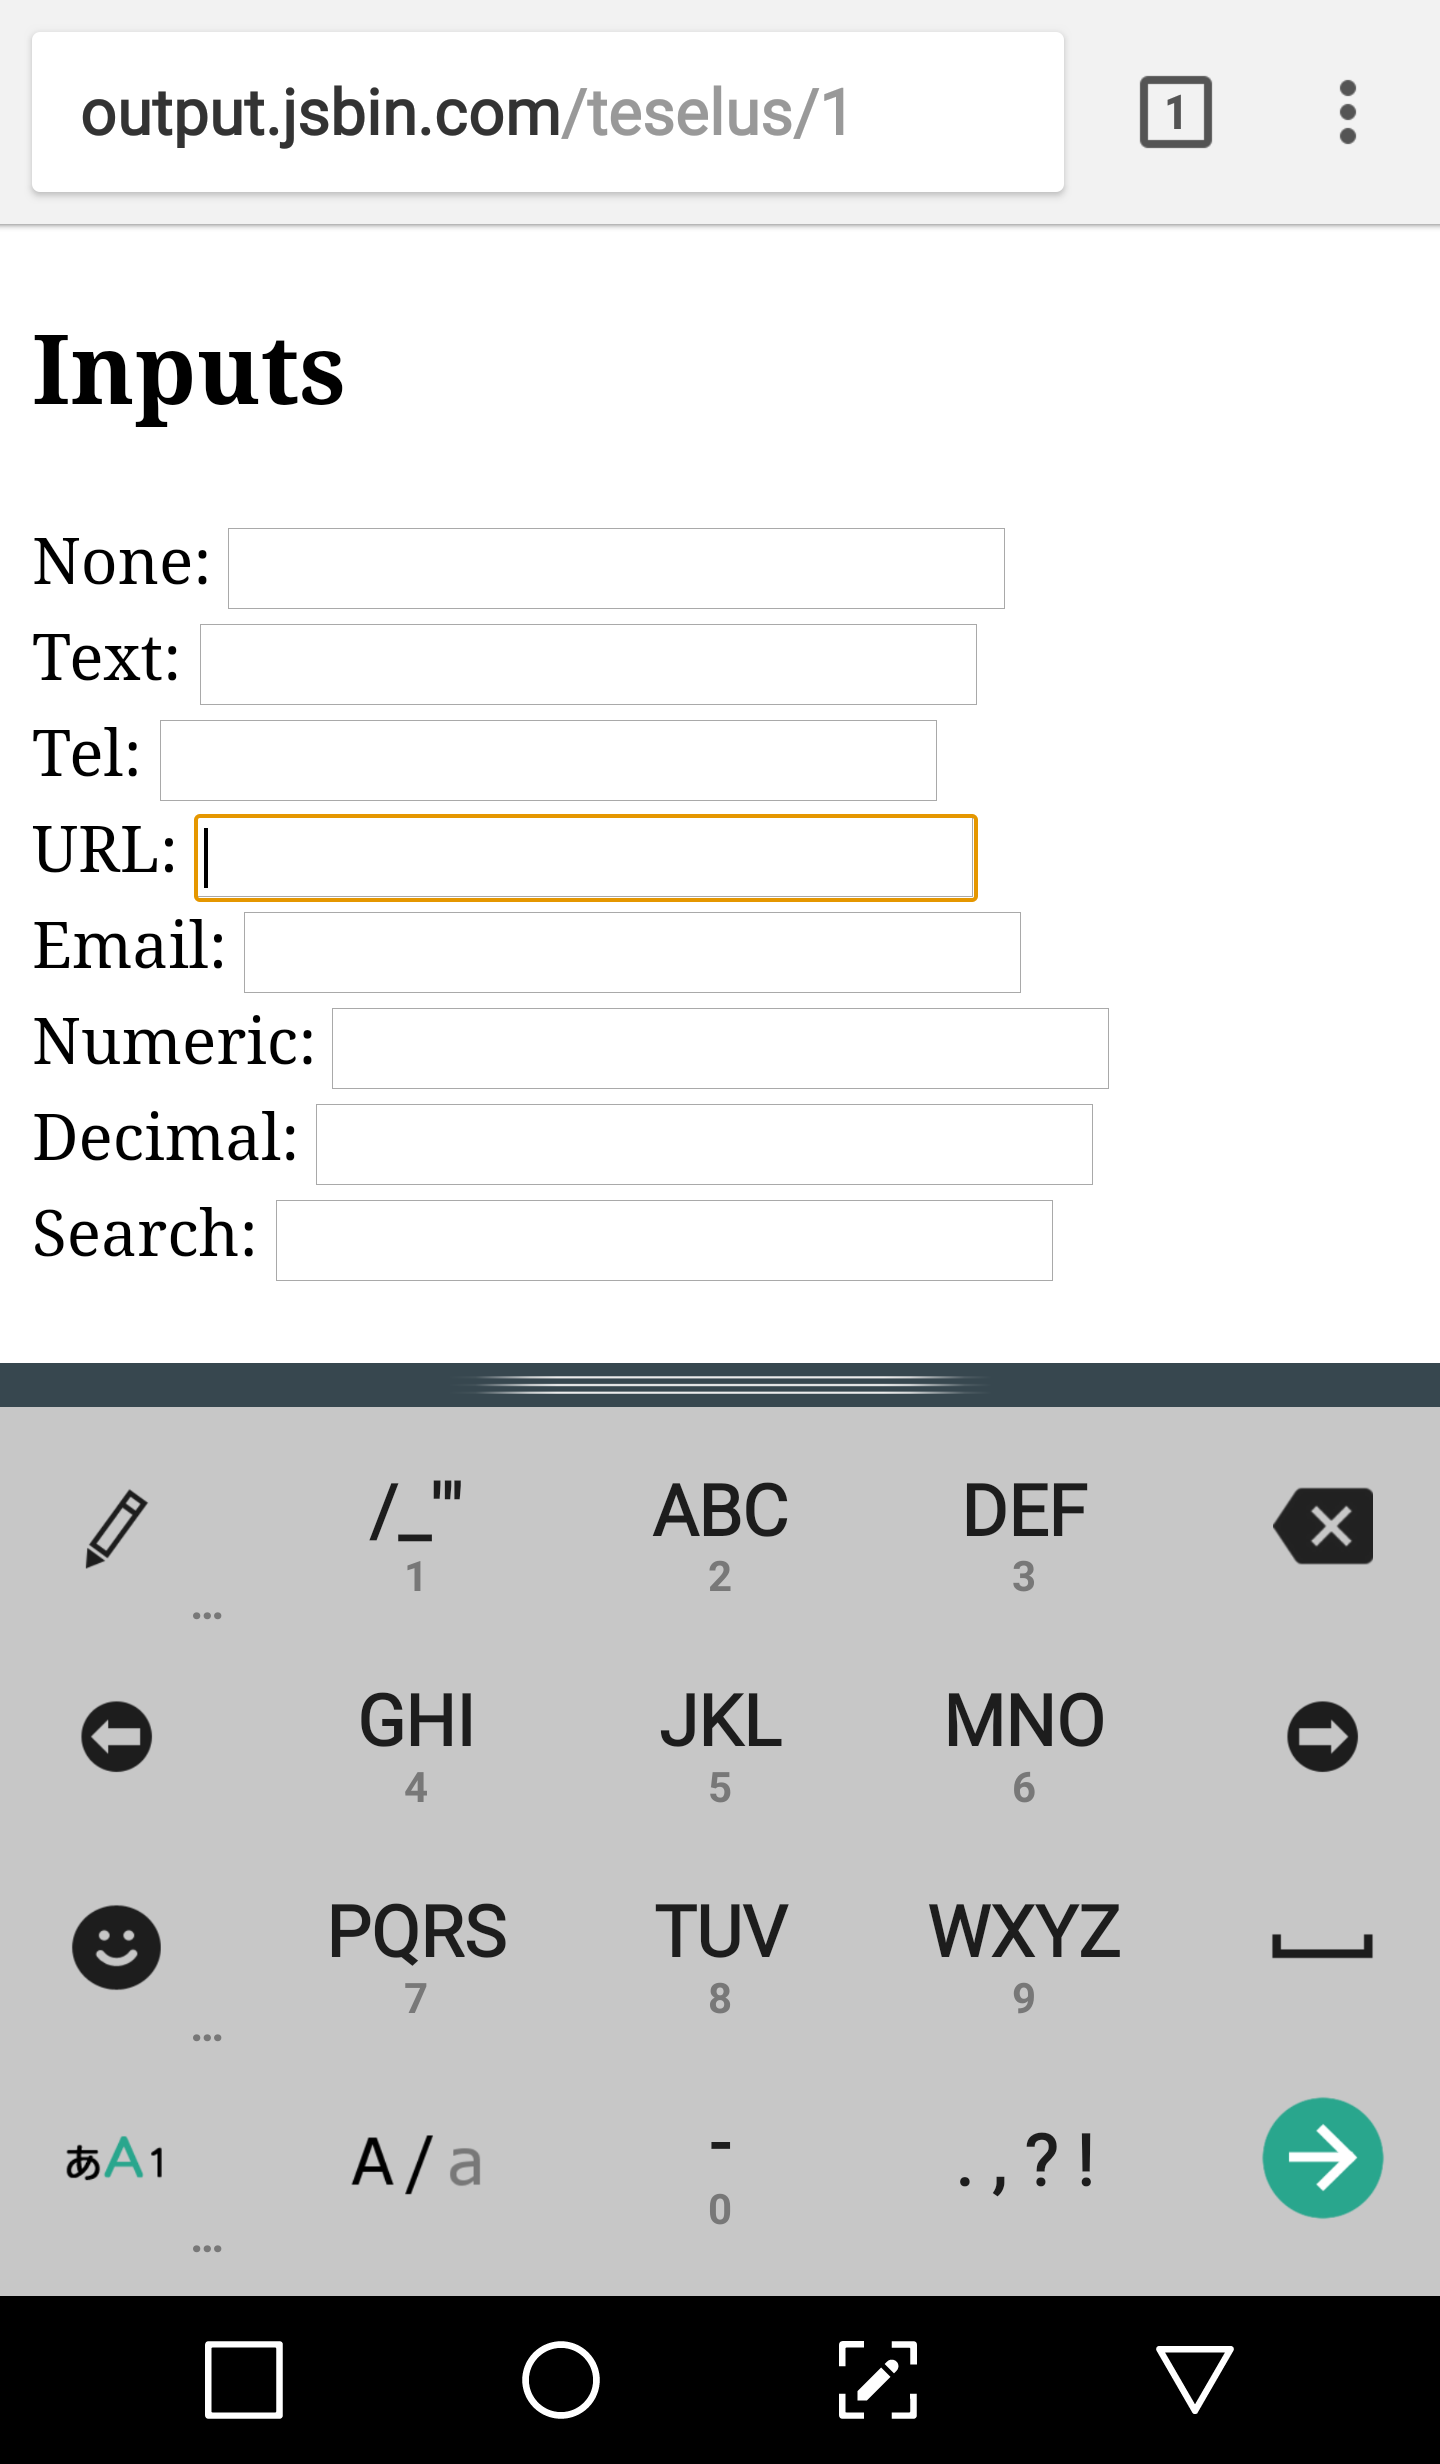Tap the spacebar key

coord(1322,1947)
